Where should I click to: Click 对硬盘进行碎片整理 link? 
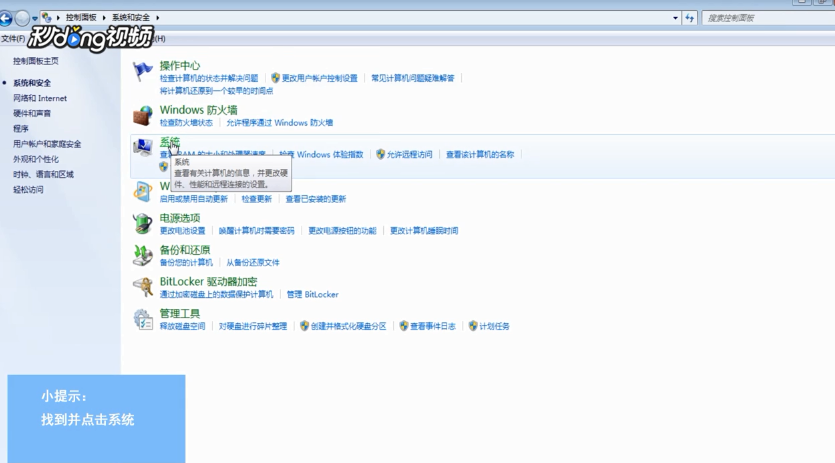[253, 326]
